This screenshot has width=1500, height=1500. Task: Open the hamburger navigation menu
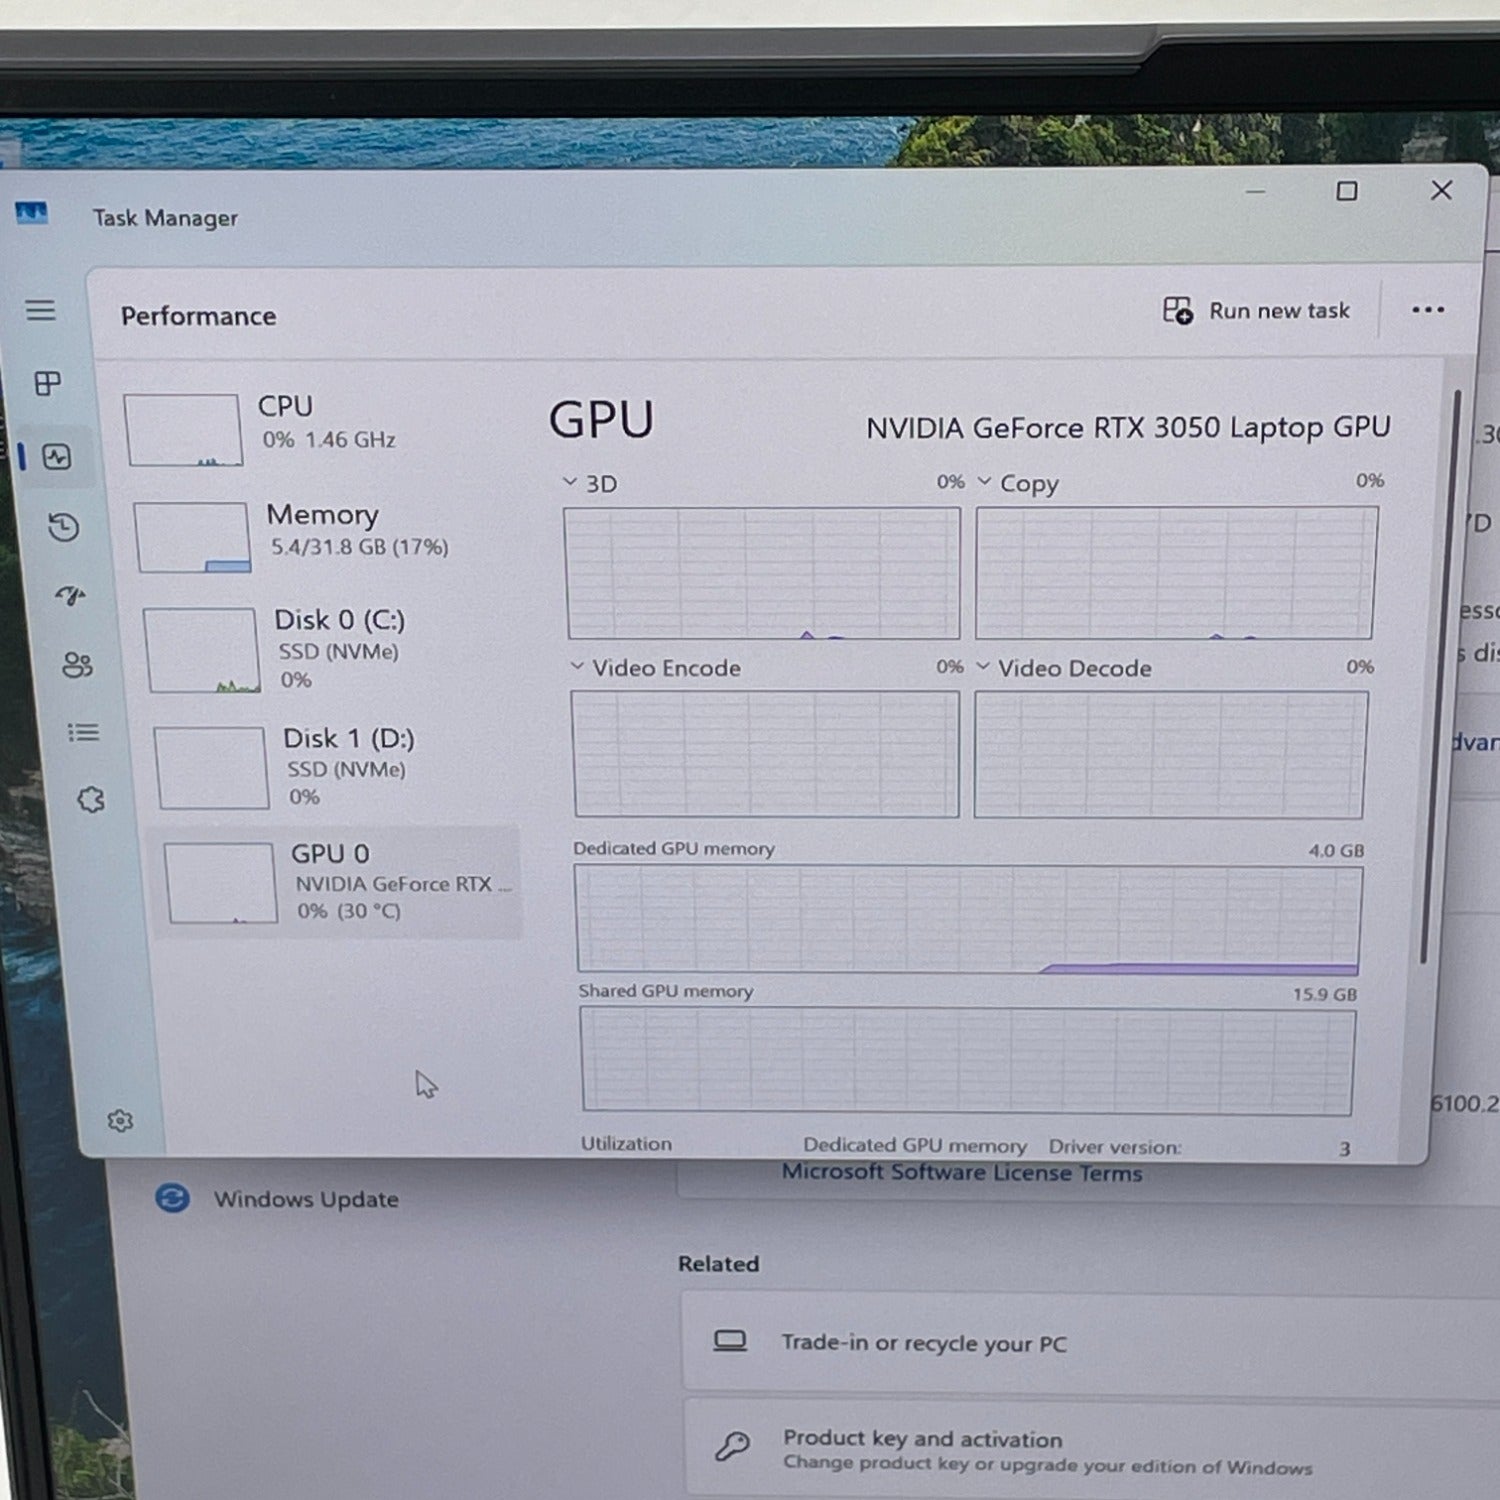click(40, 310)
